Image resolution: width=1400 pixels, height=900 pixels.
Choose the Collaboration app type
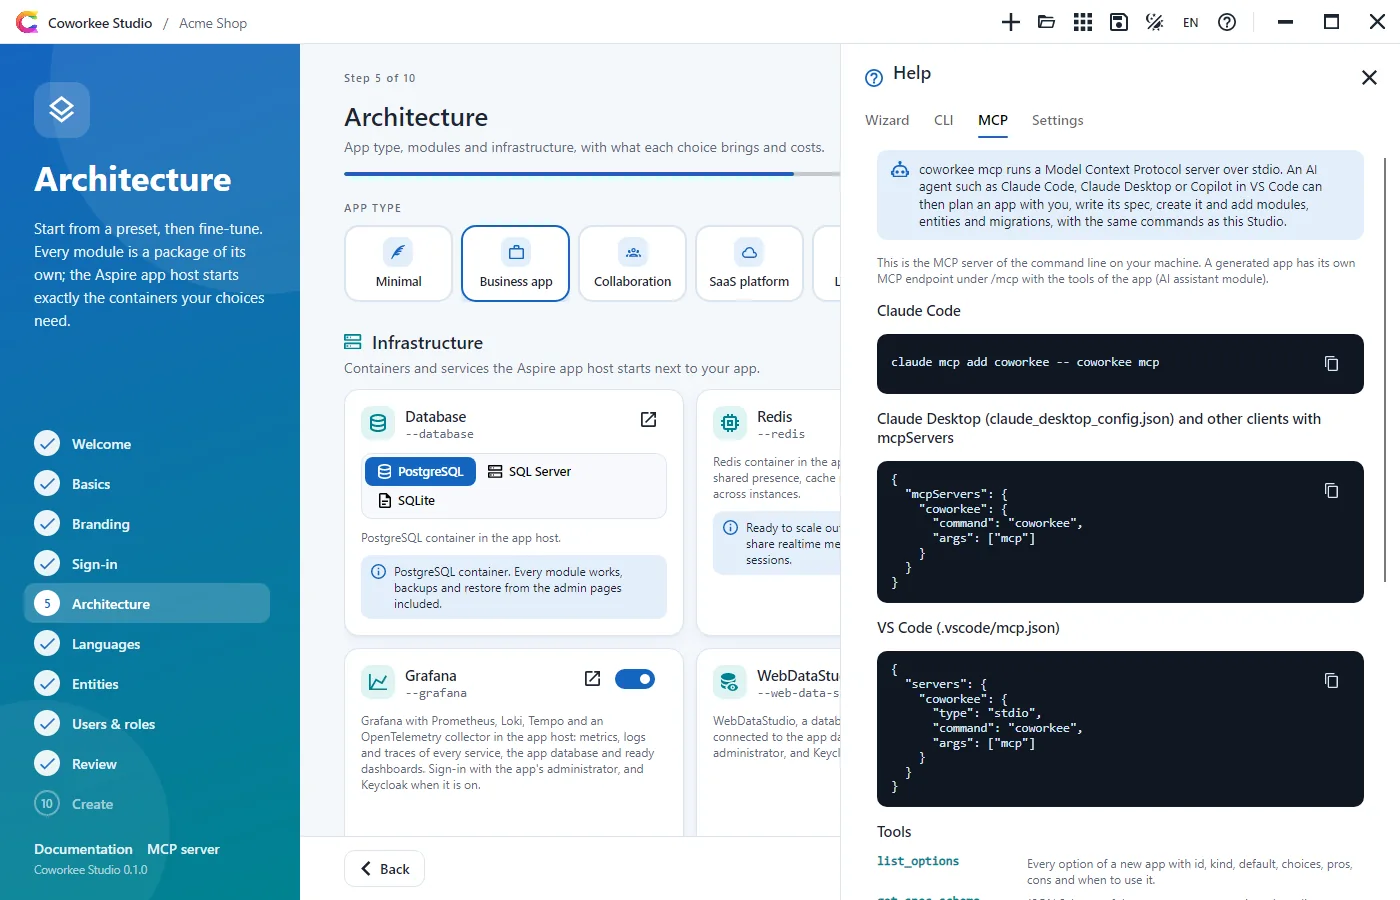(x=633, y=263)
